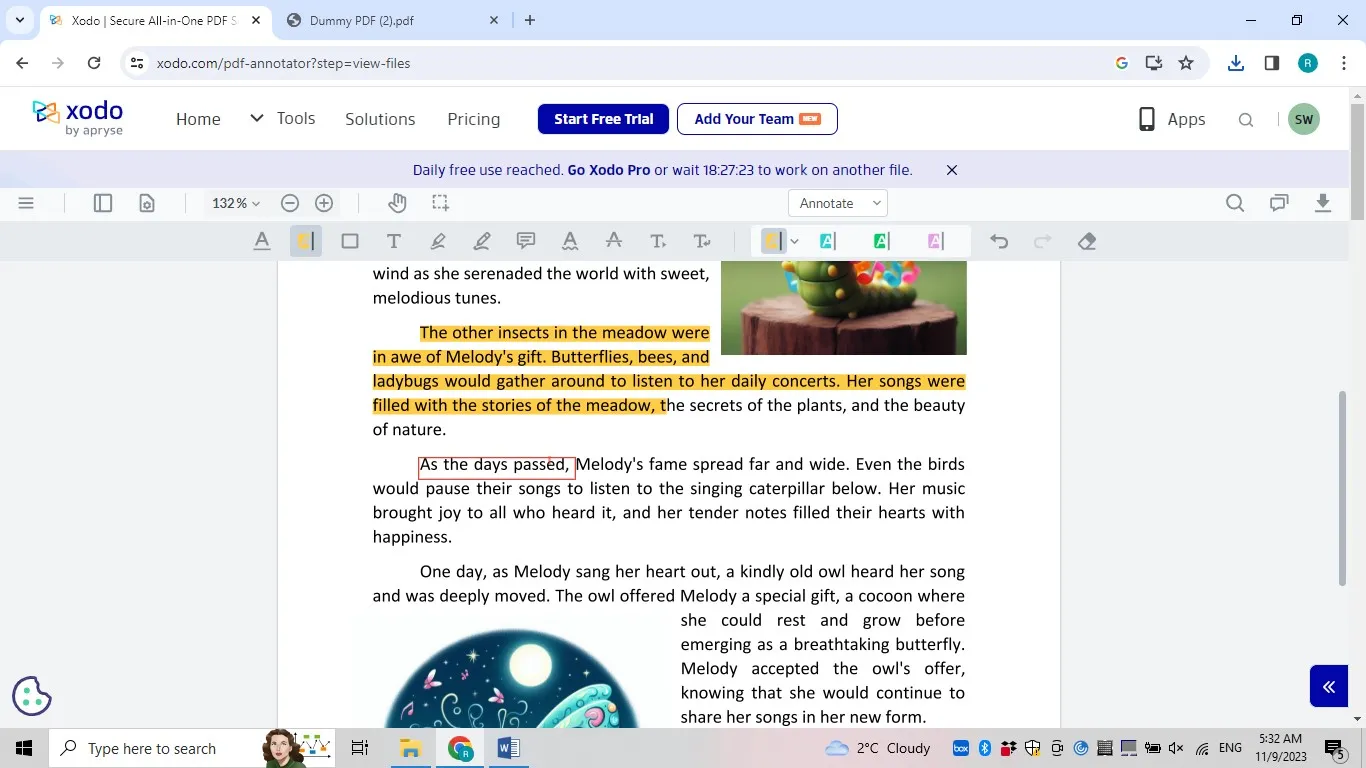Select the freehand Pen annotation tool
The height and width of the screenshot is (768, 1366).
[437, 240]
